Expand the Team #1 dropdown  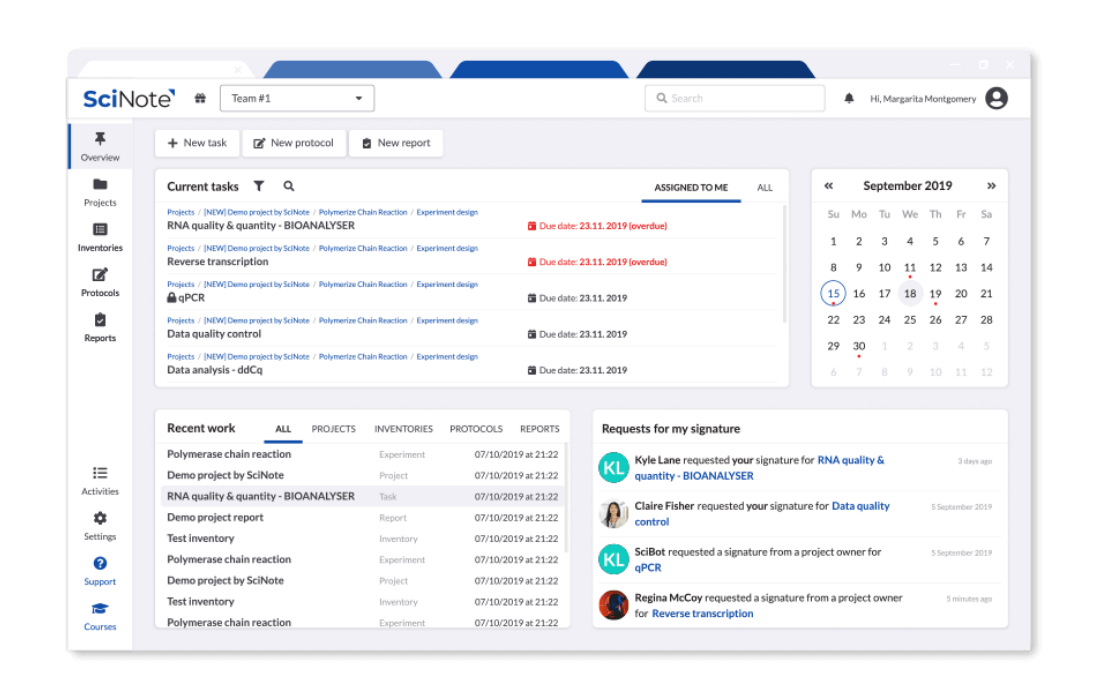[x=297, y=98]
